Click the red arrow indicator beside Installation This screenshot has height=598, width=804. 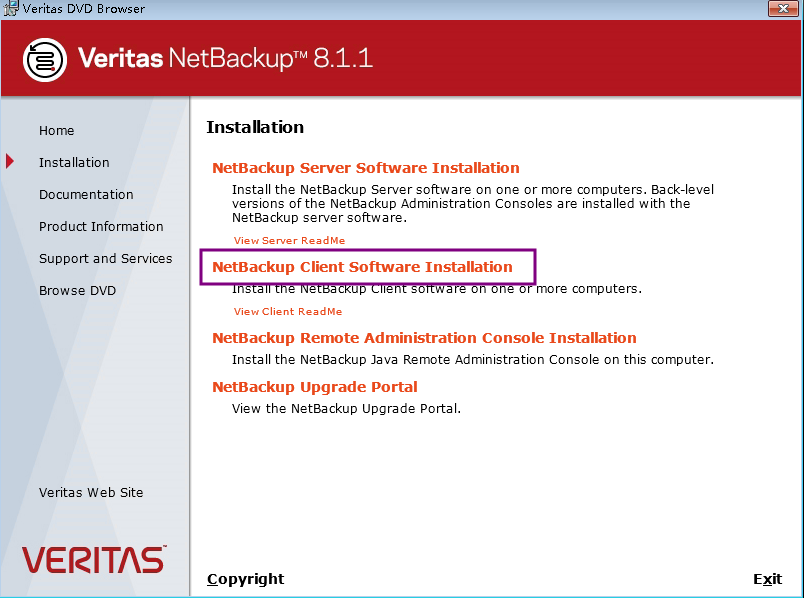pyautogui.click(x=9, y=162)
